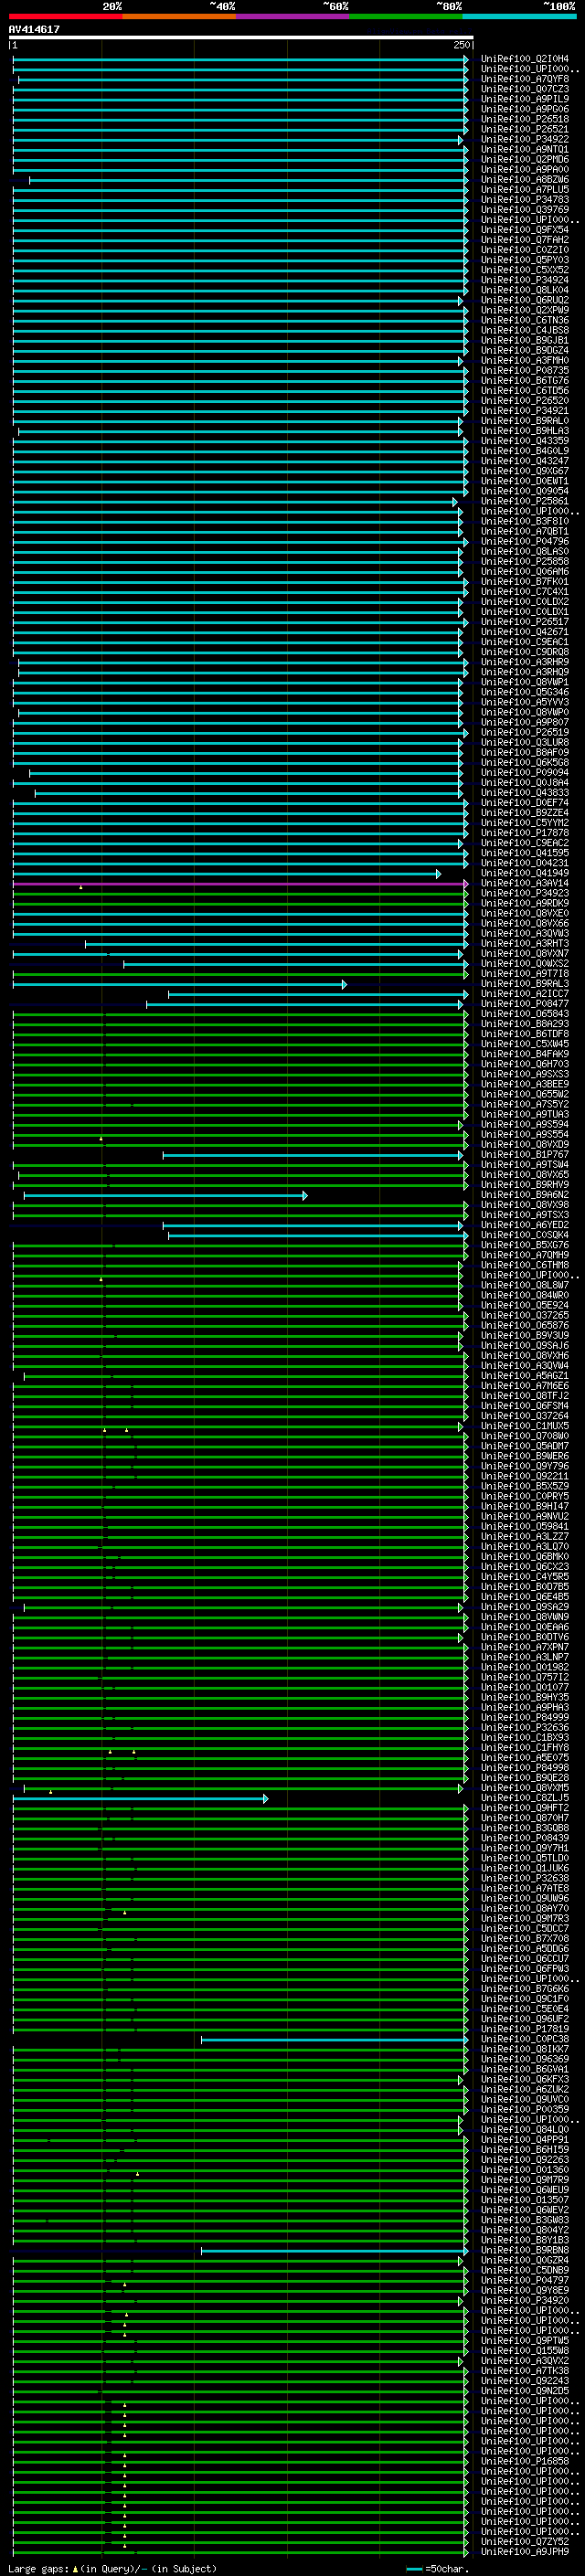Click the UniRef100_C8ZLJ5 label
585x2576 pixels.
point(525,1798)
